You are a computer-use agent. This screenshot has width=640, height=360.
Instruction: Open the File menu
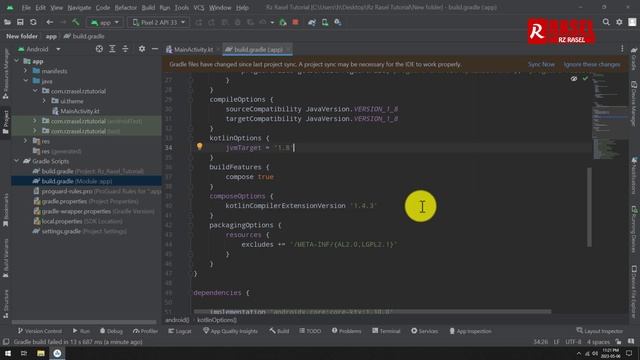[x=26, y=8]
